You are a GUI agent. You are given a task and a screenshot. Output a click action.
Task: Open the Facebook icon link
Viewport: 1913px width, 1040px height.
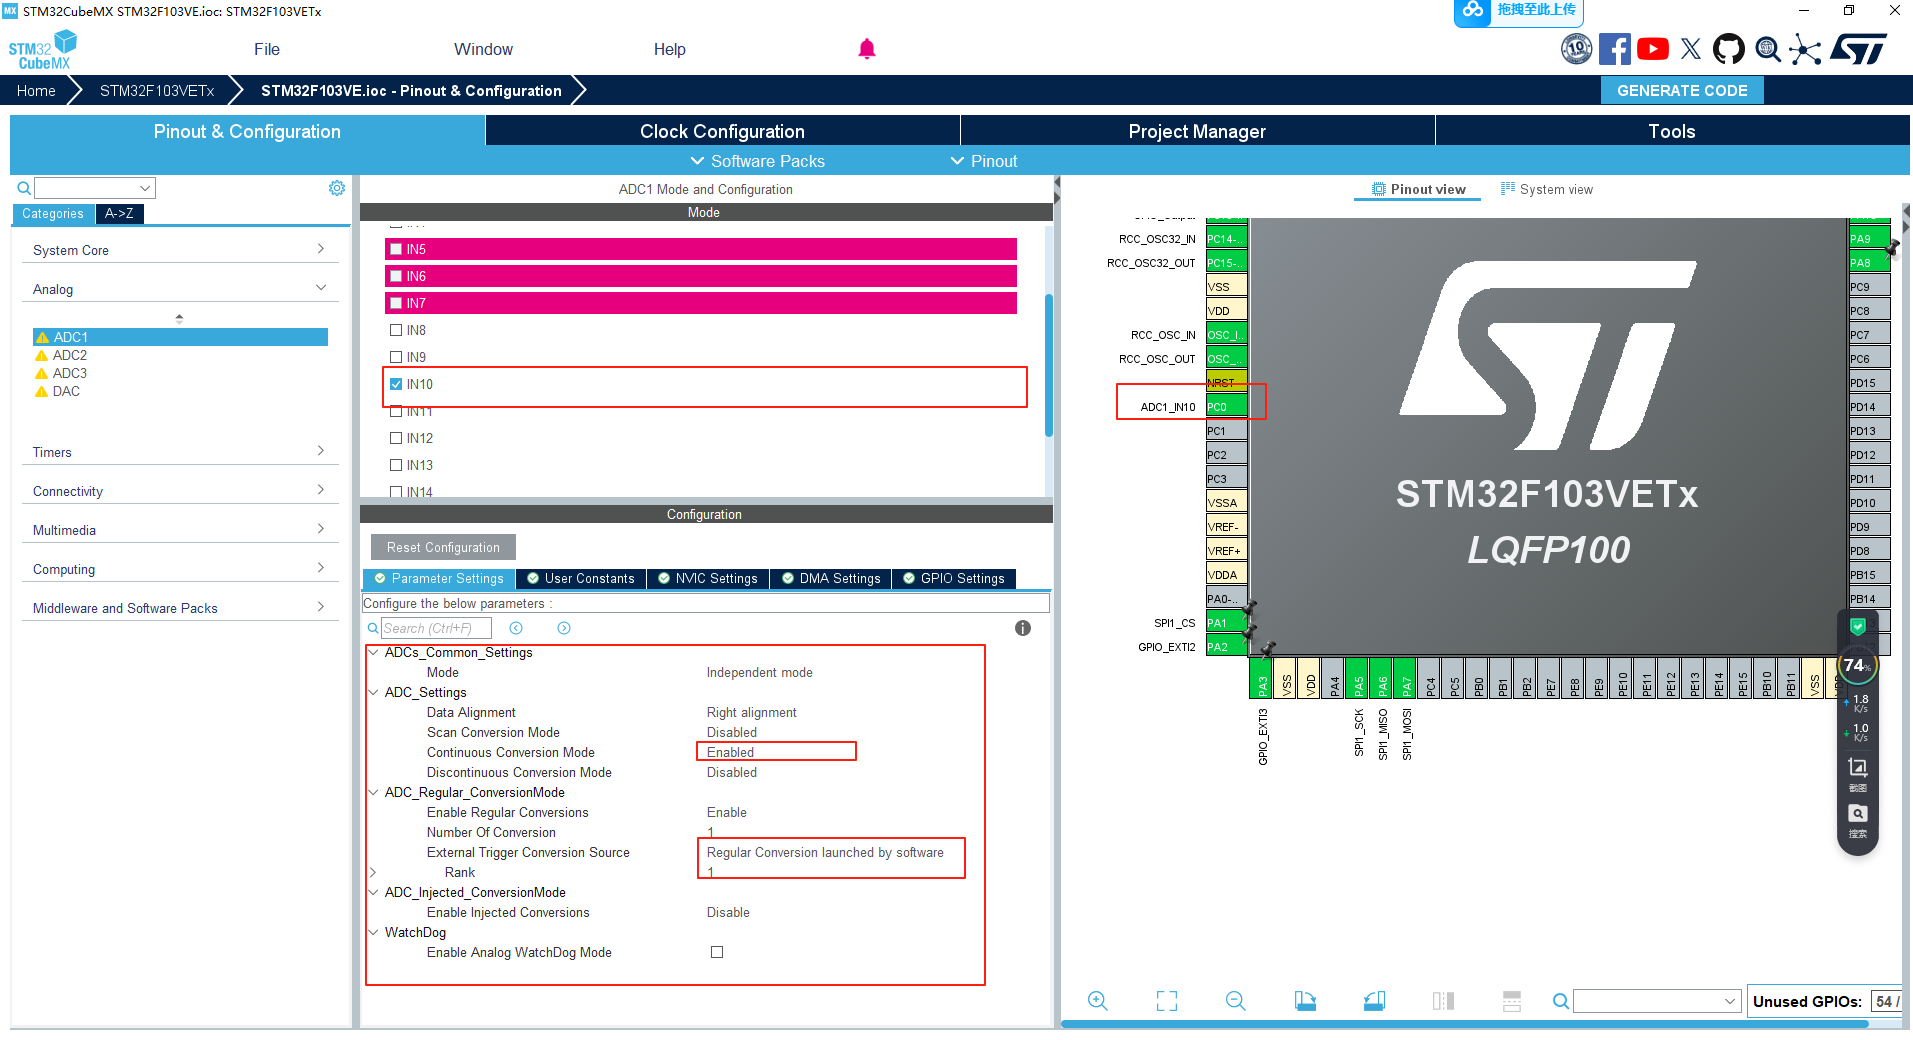pos(1614,49)
